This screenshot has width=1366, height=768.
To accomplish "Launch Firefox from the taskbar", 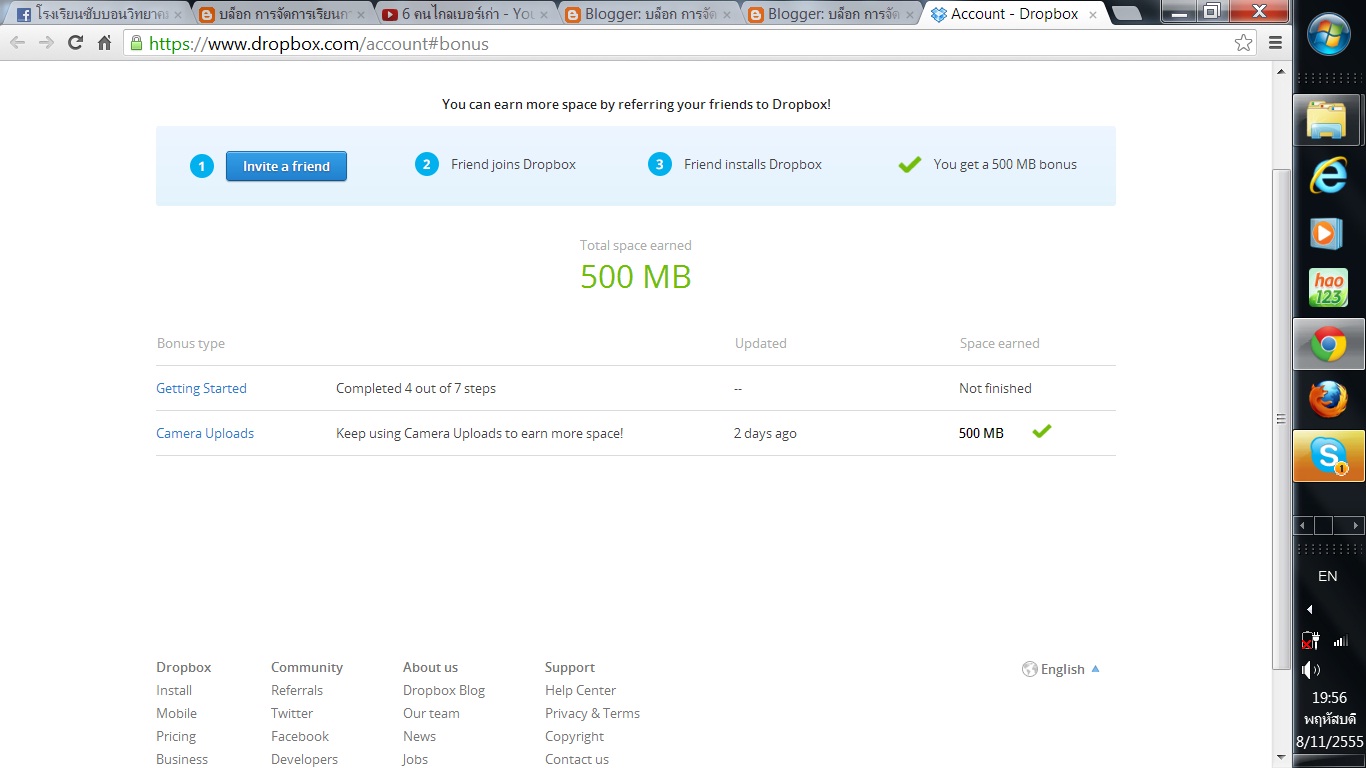I will point(1328,401).
